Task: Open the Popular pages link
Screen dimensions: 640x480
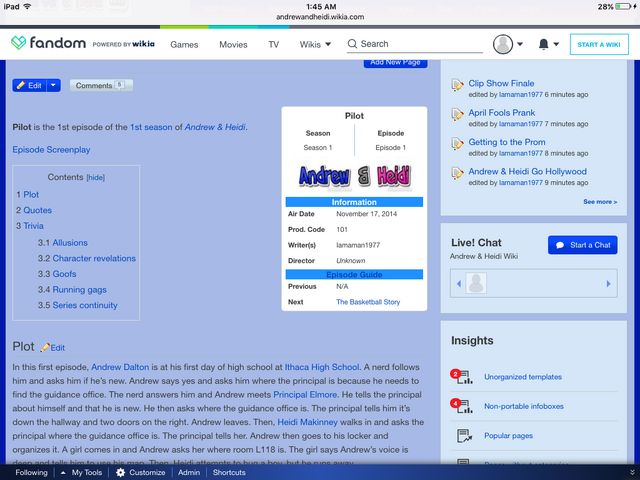Action: [508, 436]
